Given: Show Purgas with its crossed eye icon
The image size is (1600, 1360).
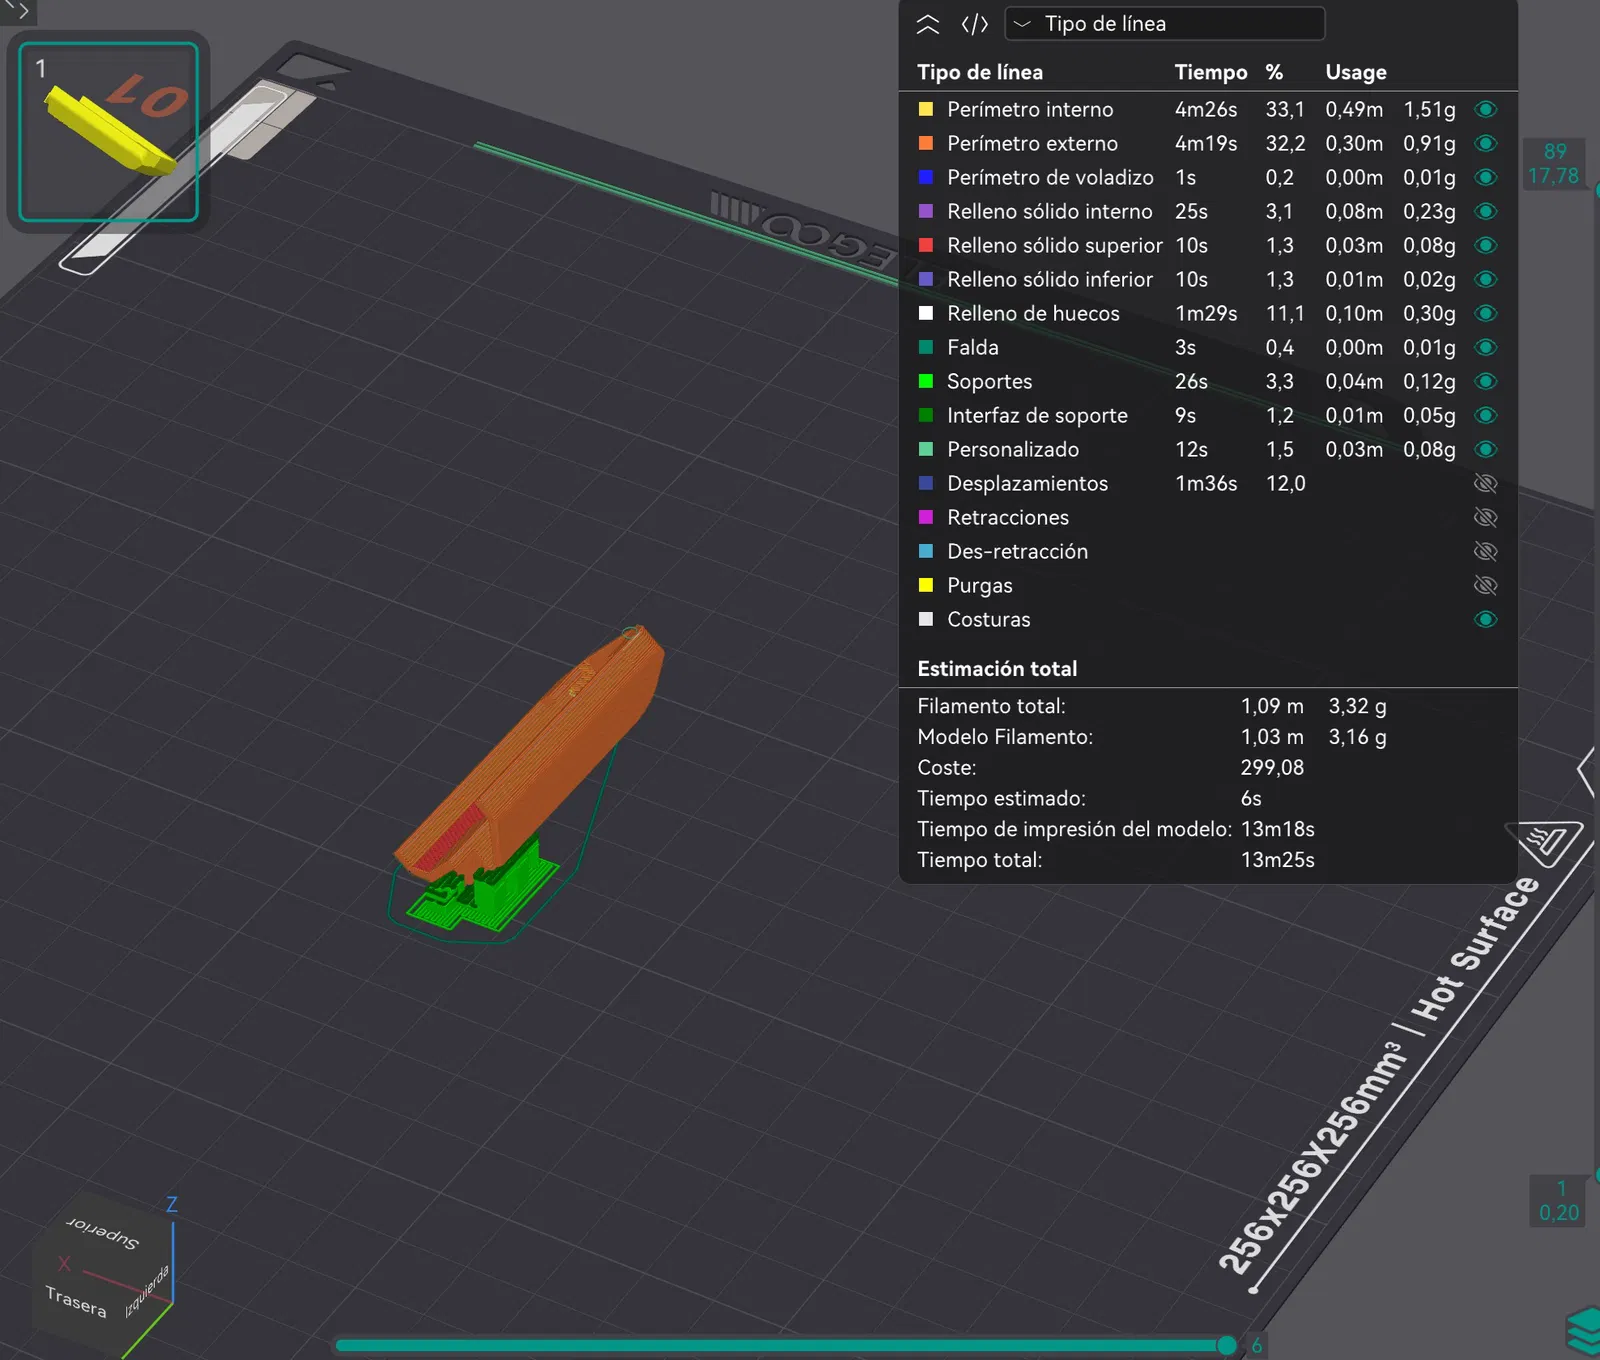Looking at the screenshot, I should click(x=1486, y=585).
